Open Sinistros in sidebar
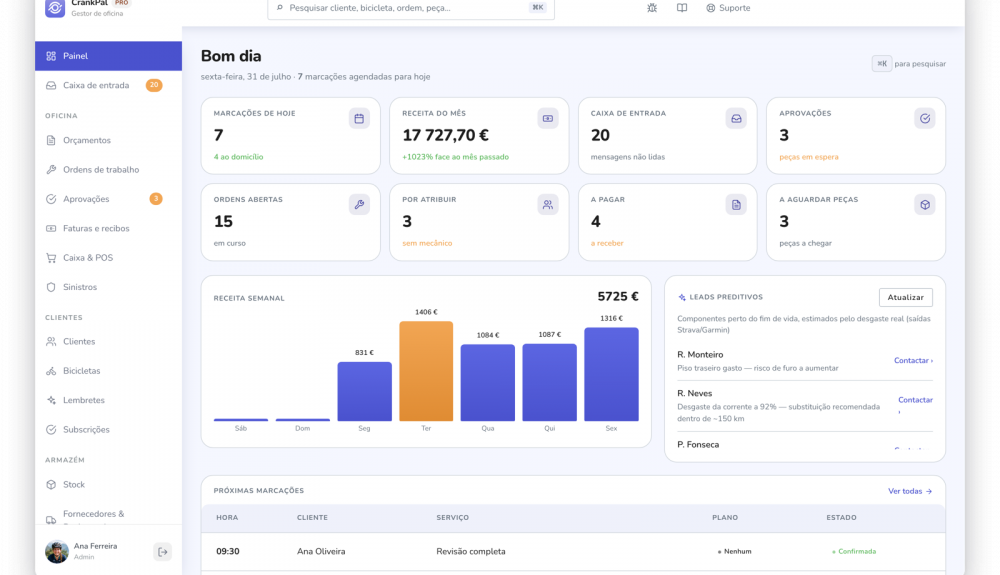 (108, 287)
